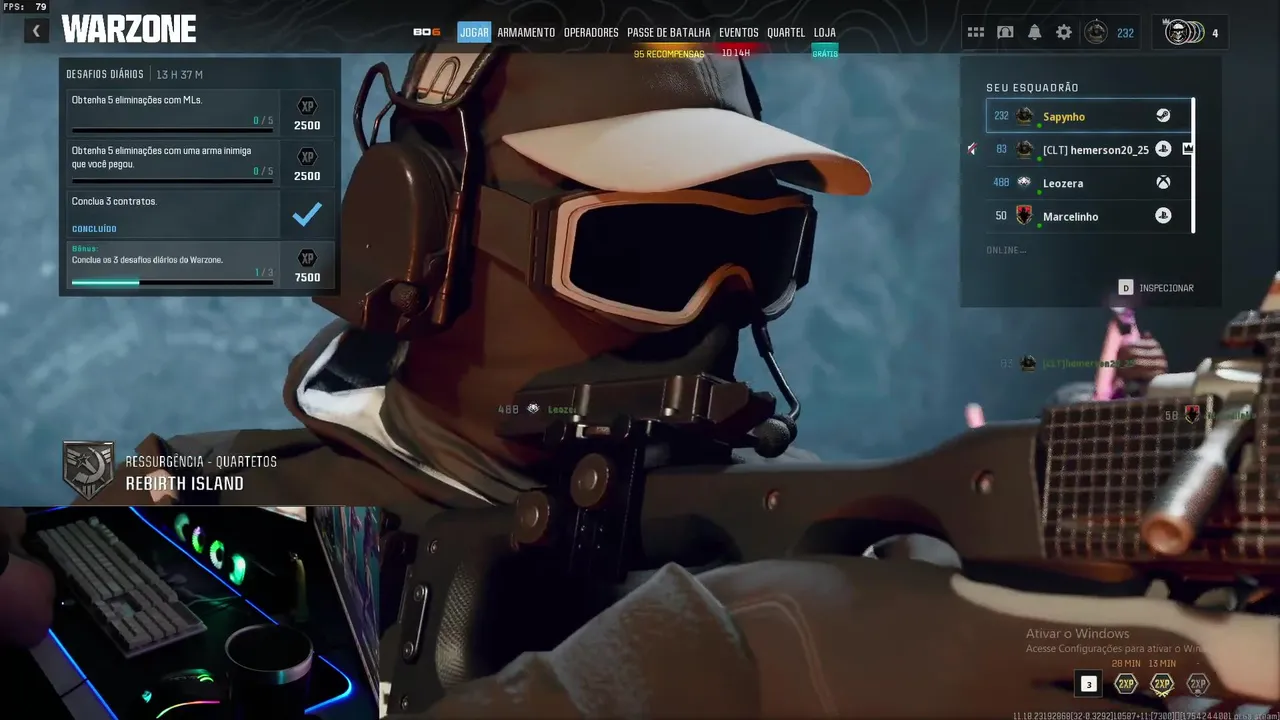The image size is (1280, 720).
Task: Click Xbox icon next to Leozera
Action: coord(1163,182)
